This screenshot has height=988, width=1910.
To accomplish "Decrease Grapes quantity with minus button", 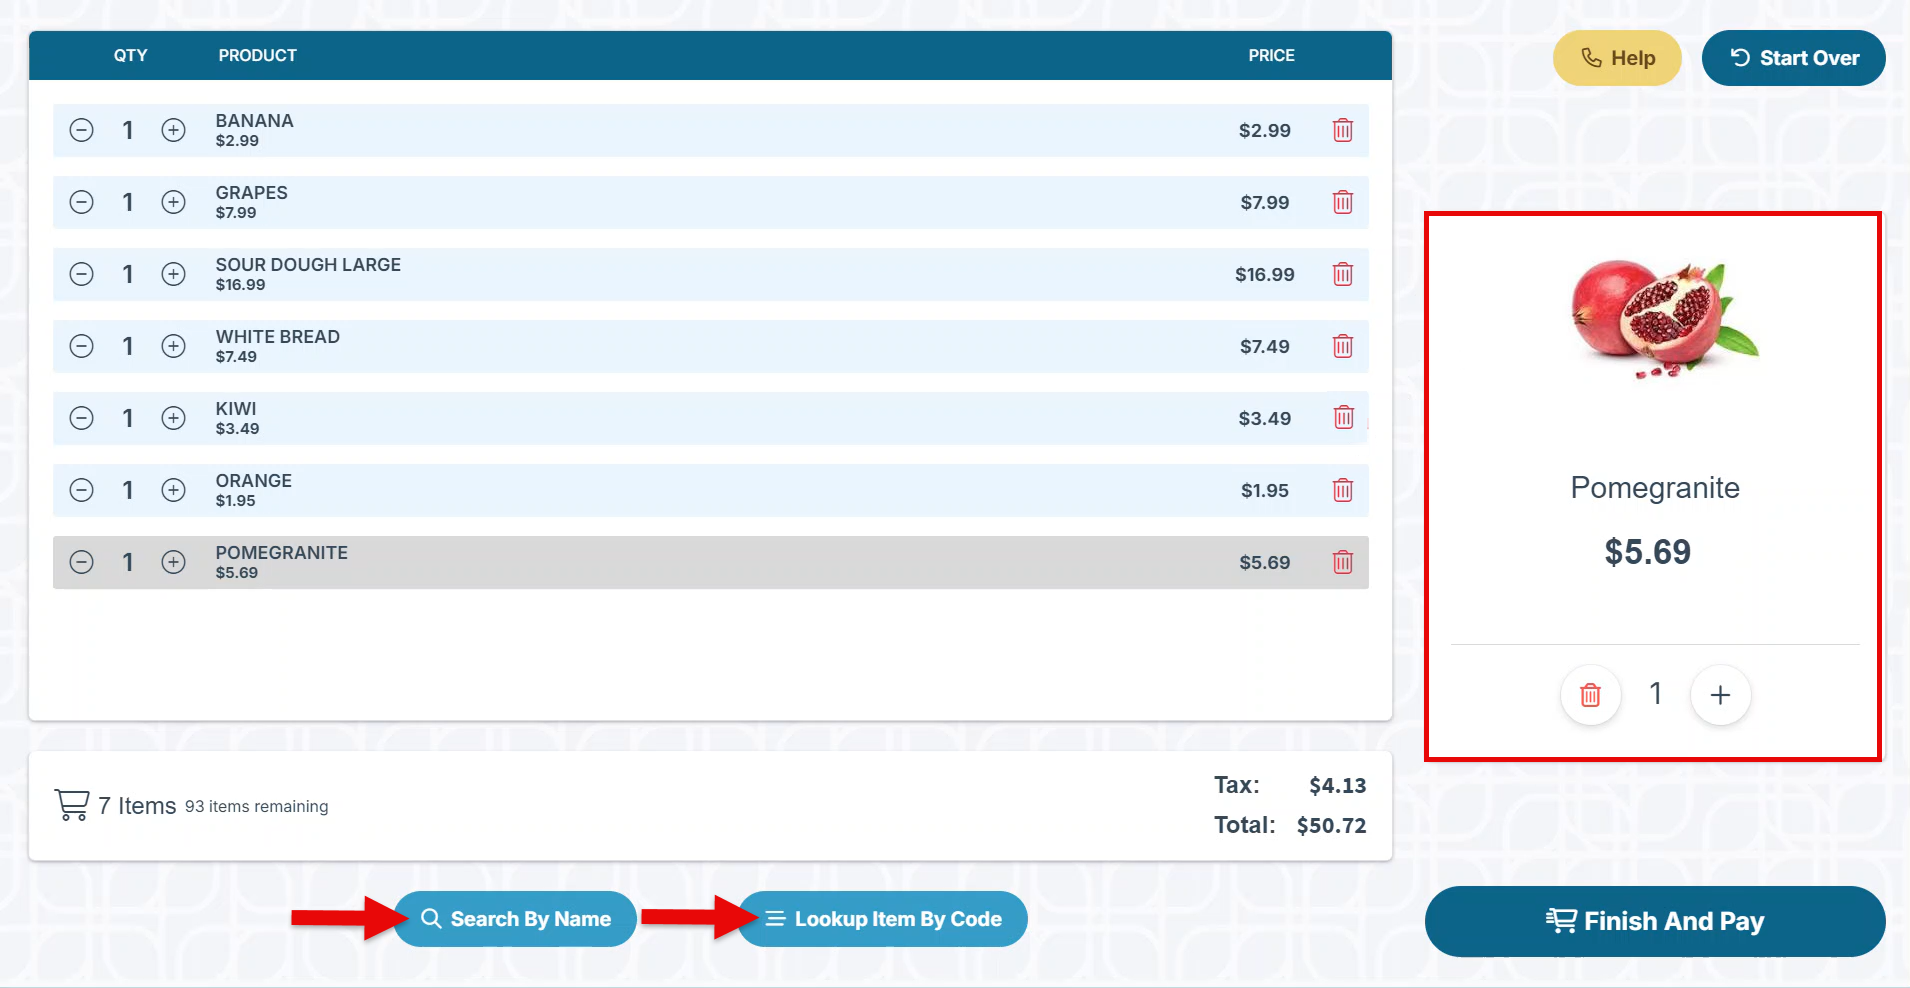I will coord(82,202).
